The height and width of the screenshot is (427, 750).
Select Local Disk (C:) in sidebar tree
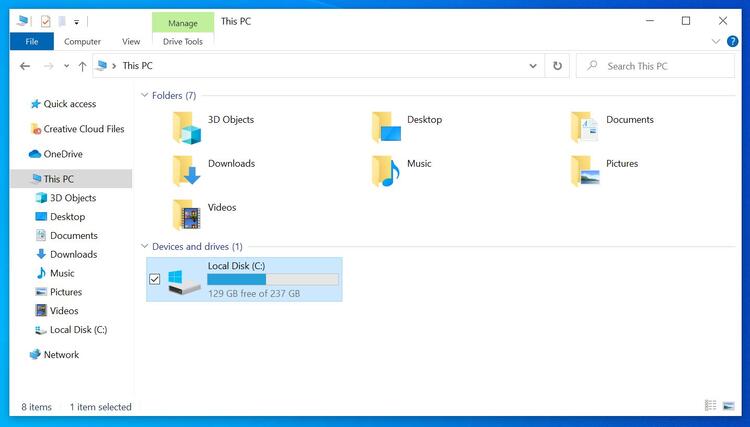tap(71, 329)
